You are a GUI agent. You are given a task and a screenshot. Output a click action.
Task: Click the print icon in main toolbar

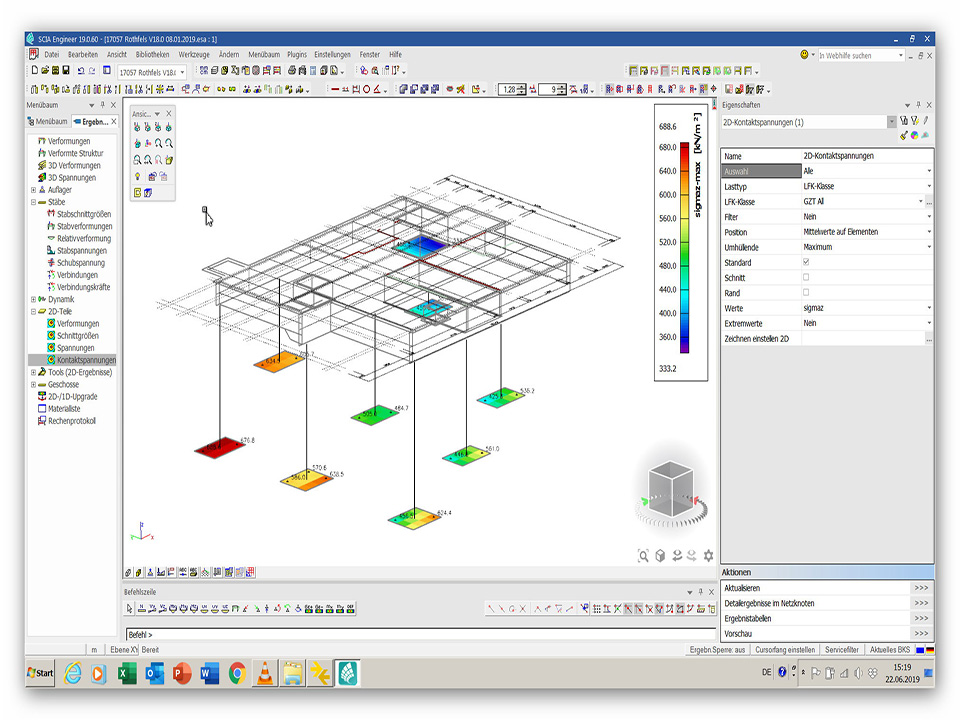(x=291, y=71)
